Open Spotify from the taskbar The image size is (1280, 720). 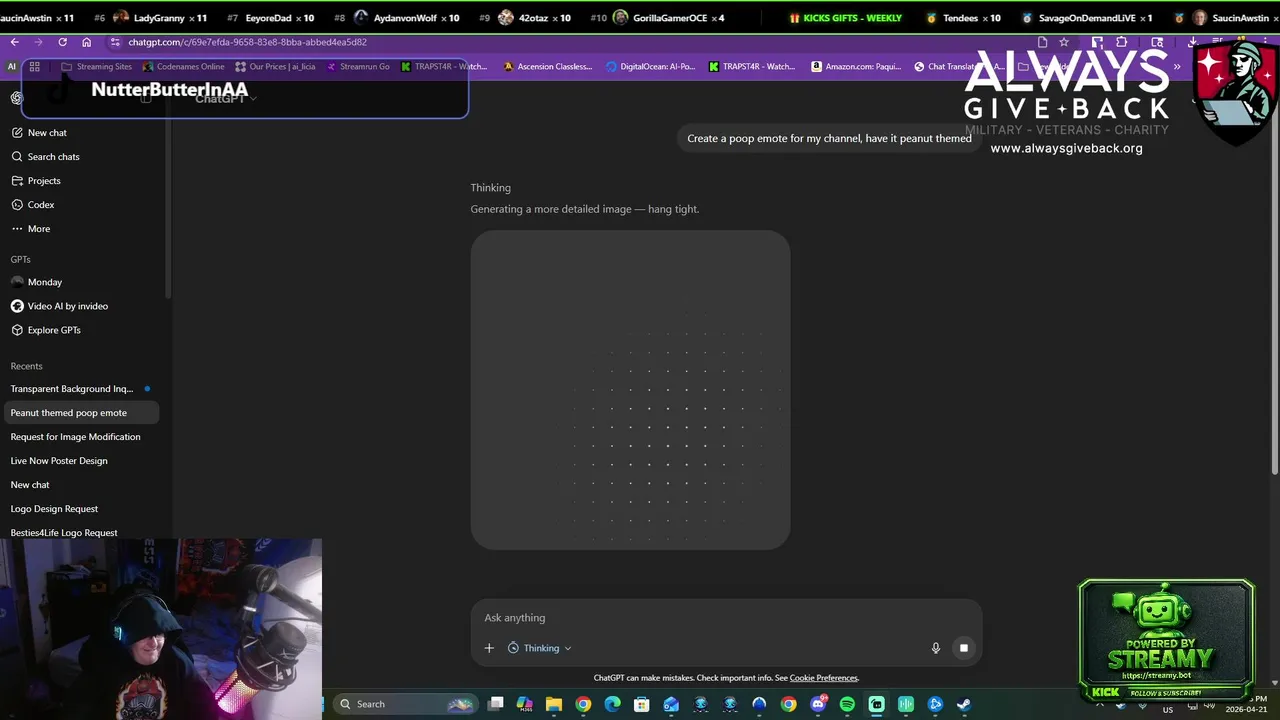[x=847, y=704]
